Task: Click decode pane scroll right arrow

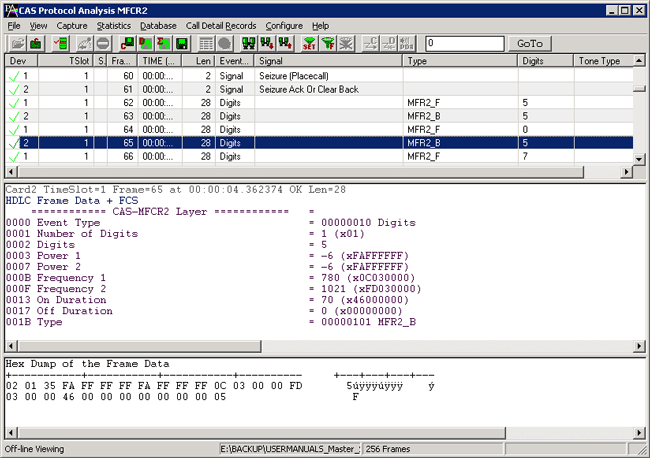Action: coord(639,346)
